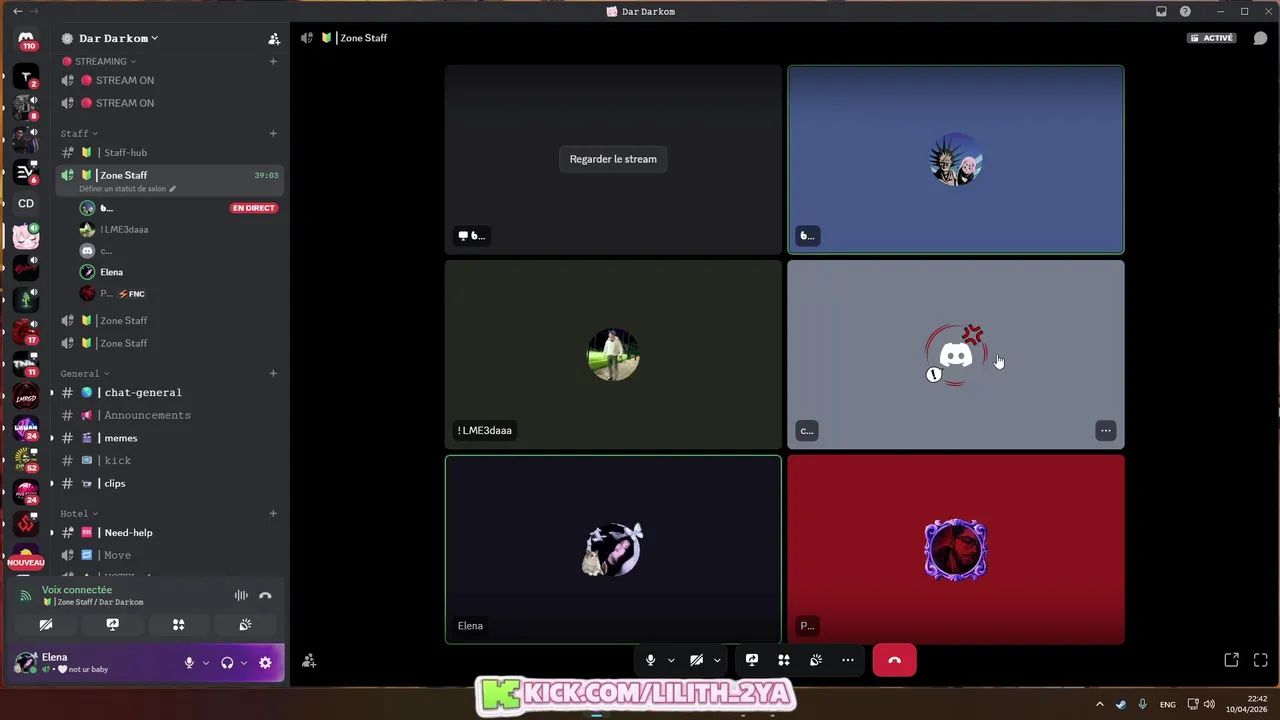Invite people icon beside Dar Darkom
Image resolution: width=1280 pixels, height=720 pixels.
point(274,38)
